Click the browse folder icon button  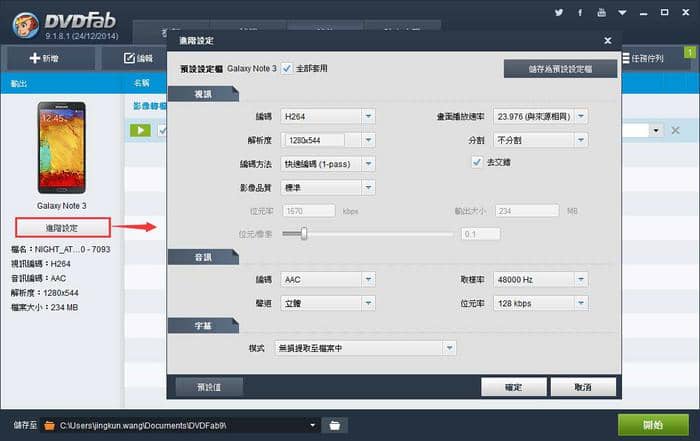[x=334, y=425]
